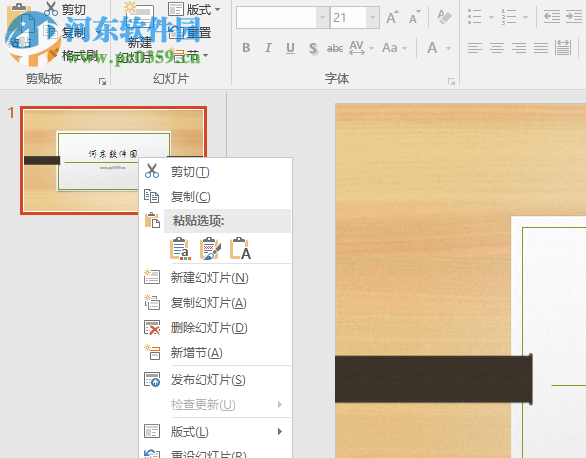Screen dimensions: 586x458
Task: Expand the font size dropdown arrow
Action: point(372,18)
